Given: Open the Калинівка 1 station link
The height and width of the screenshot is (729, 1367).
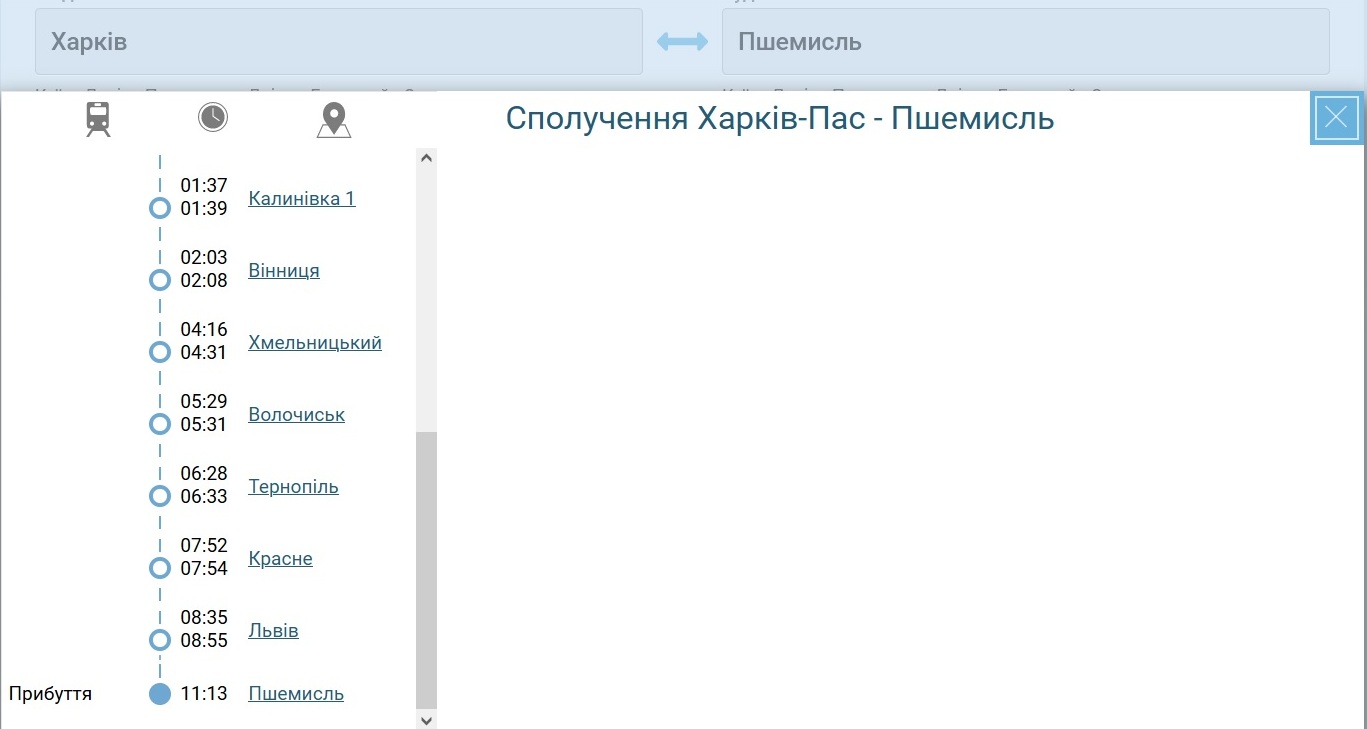Looking at the screenshot, I should tap(302, 198).
